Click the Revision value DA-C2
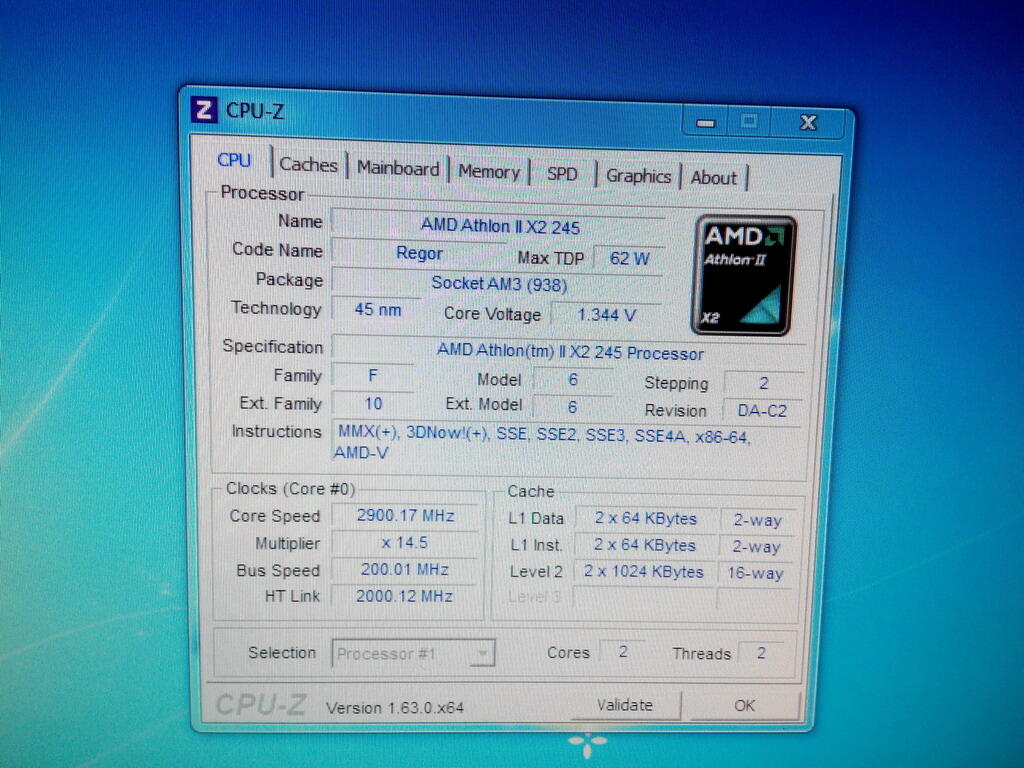 762,411
